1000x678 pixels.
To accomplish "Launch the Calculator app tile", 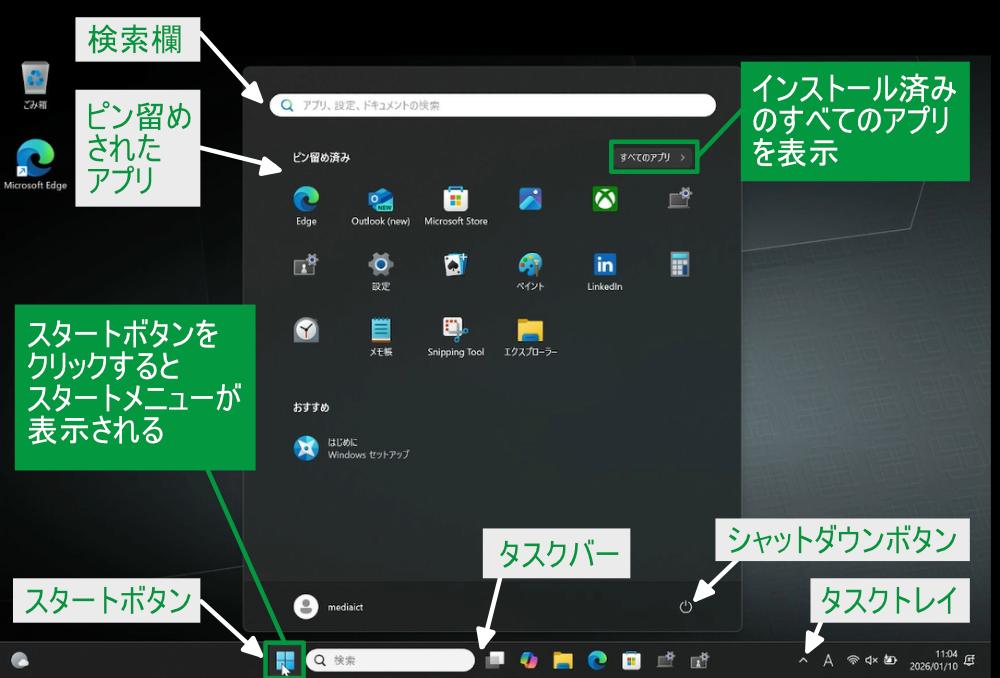I will click(x=680, y=265).
